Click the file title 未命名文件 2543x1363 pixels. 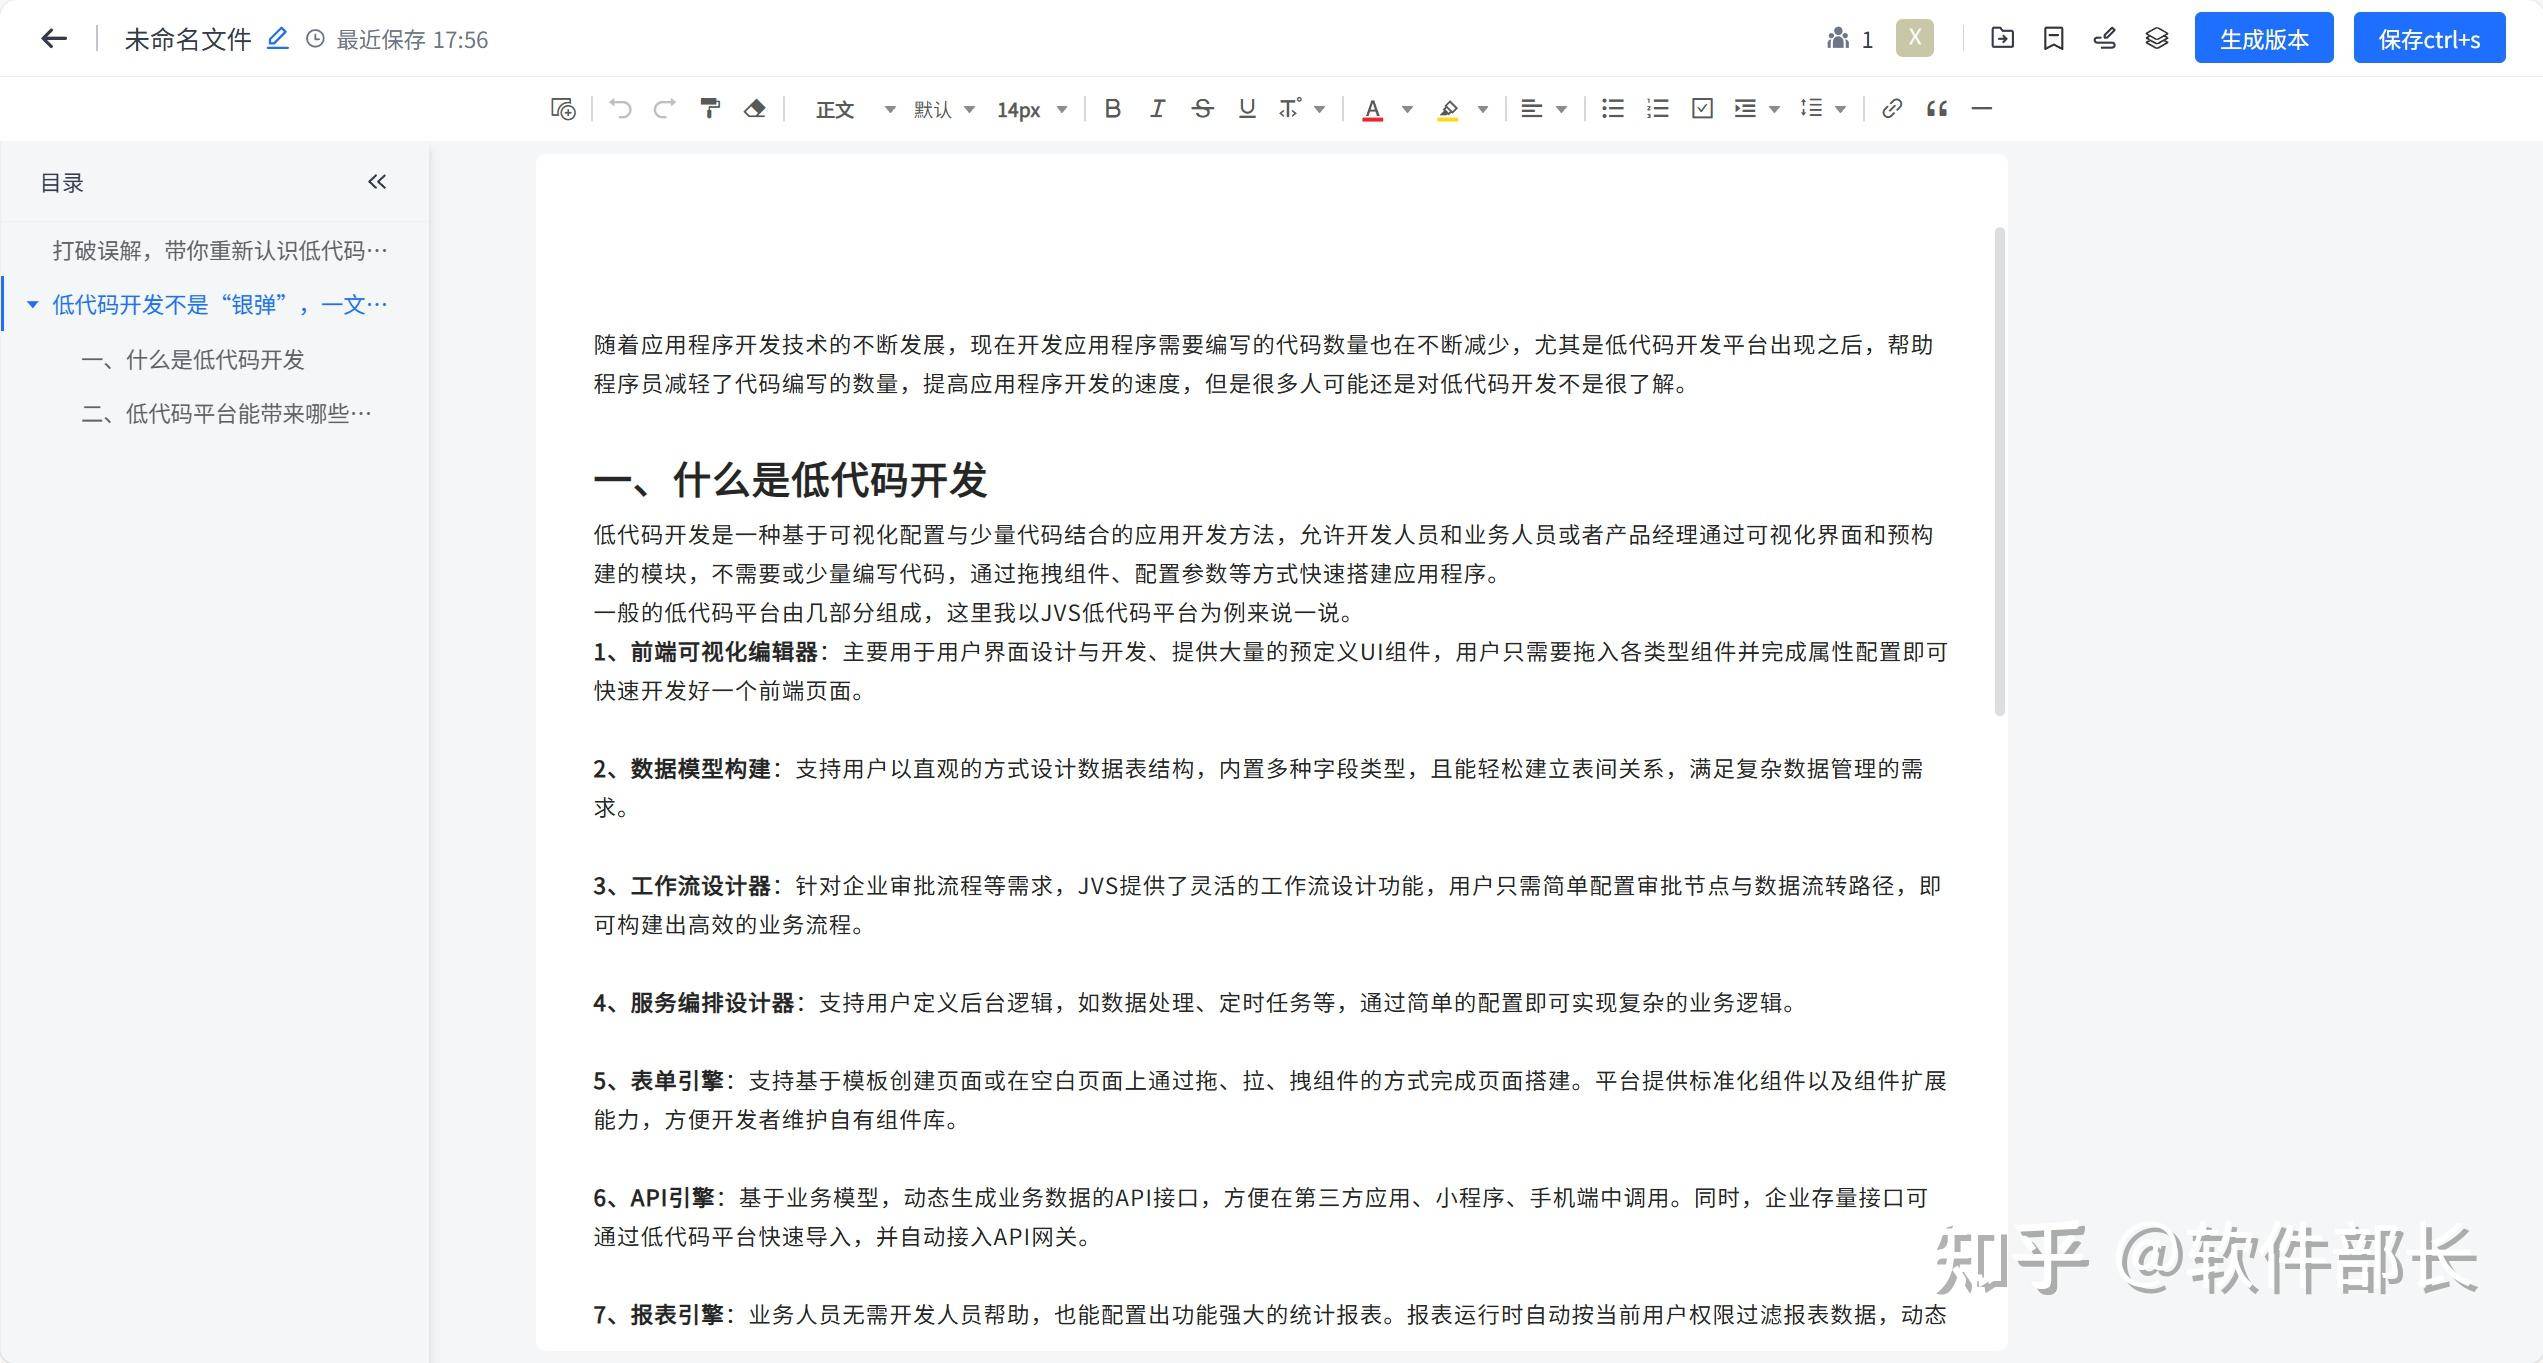187,39
